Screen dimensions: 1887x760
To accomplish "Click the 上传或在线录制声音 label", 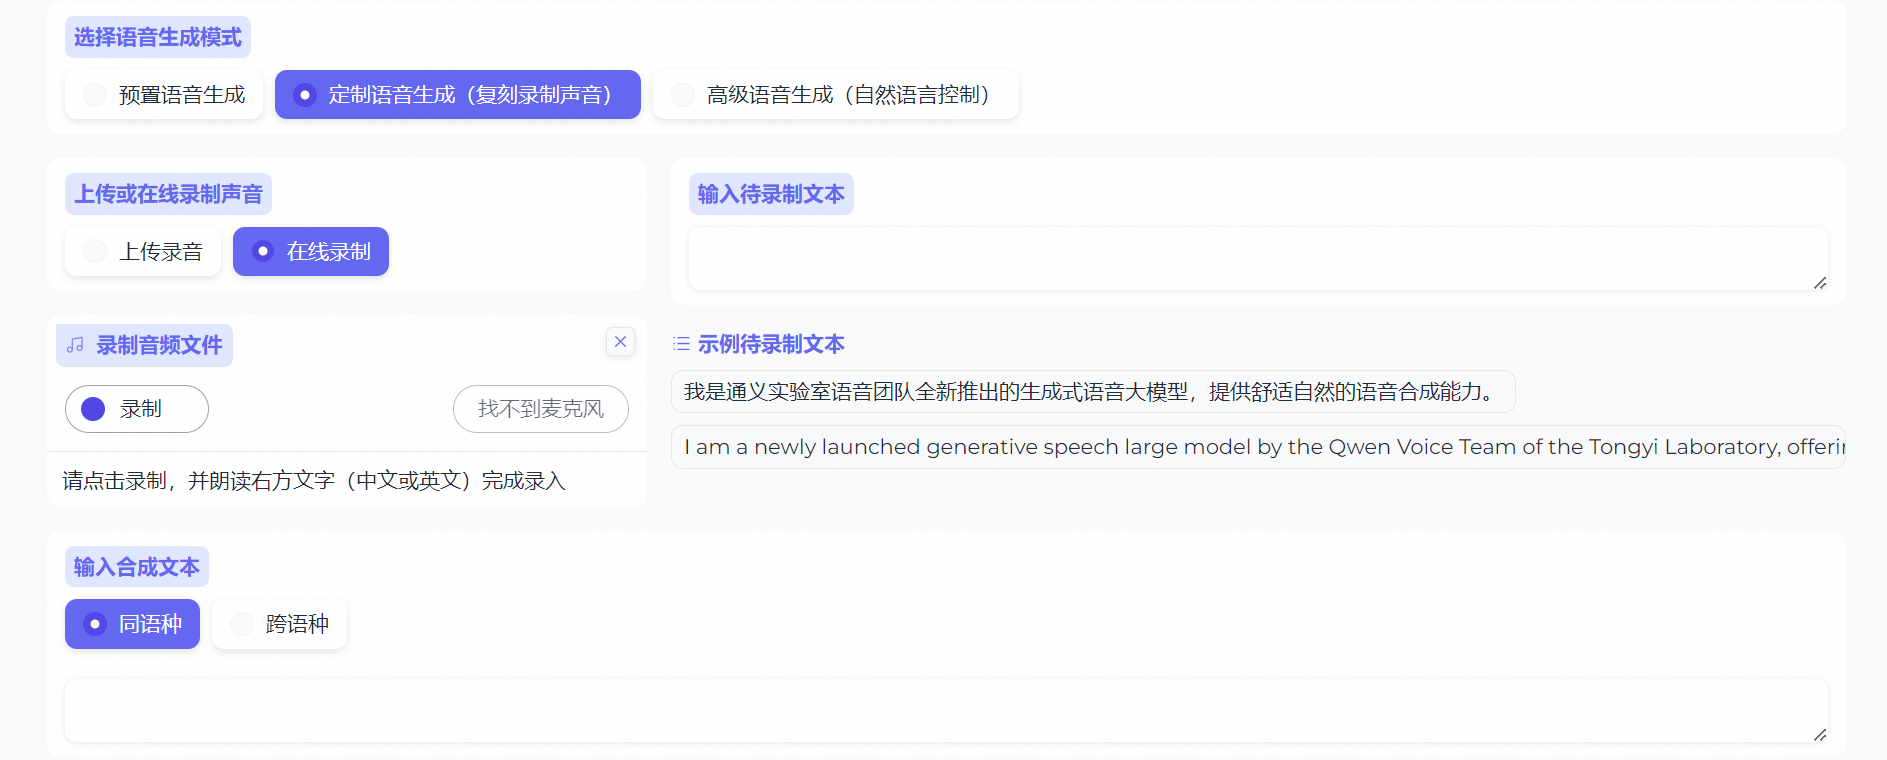I will [x=168, y=194].
